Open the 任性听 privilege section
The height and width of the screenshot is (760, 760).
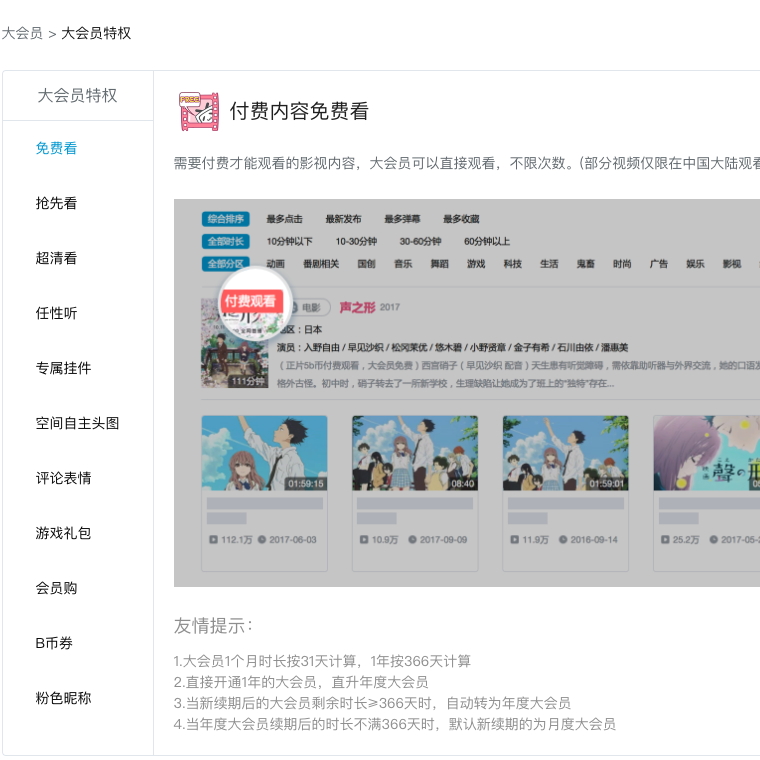click(56, 313)
